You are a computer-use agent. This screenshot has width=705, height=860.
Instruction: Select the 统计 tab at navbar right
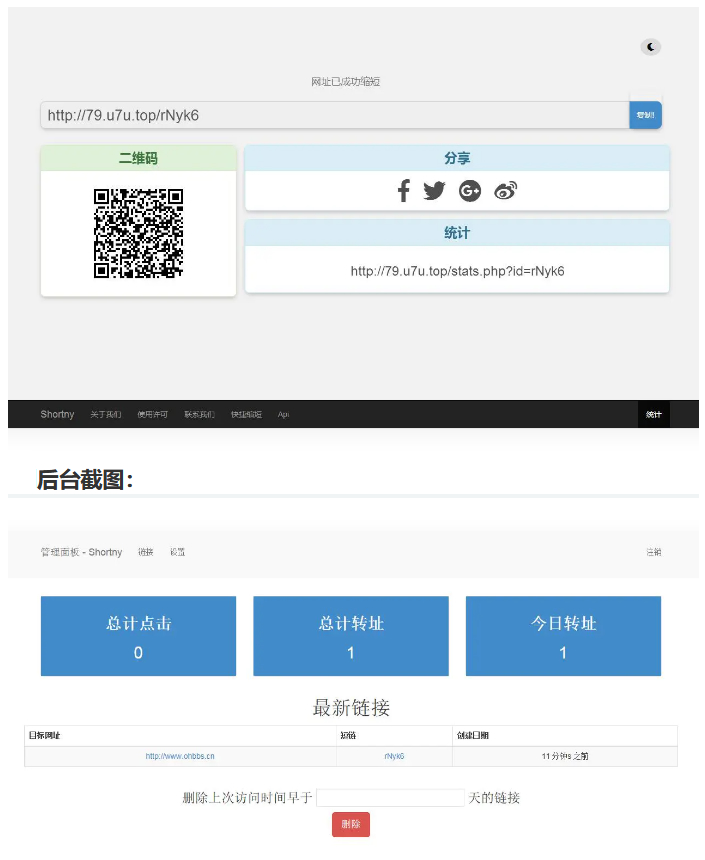point(653,414)
